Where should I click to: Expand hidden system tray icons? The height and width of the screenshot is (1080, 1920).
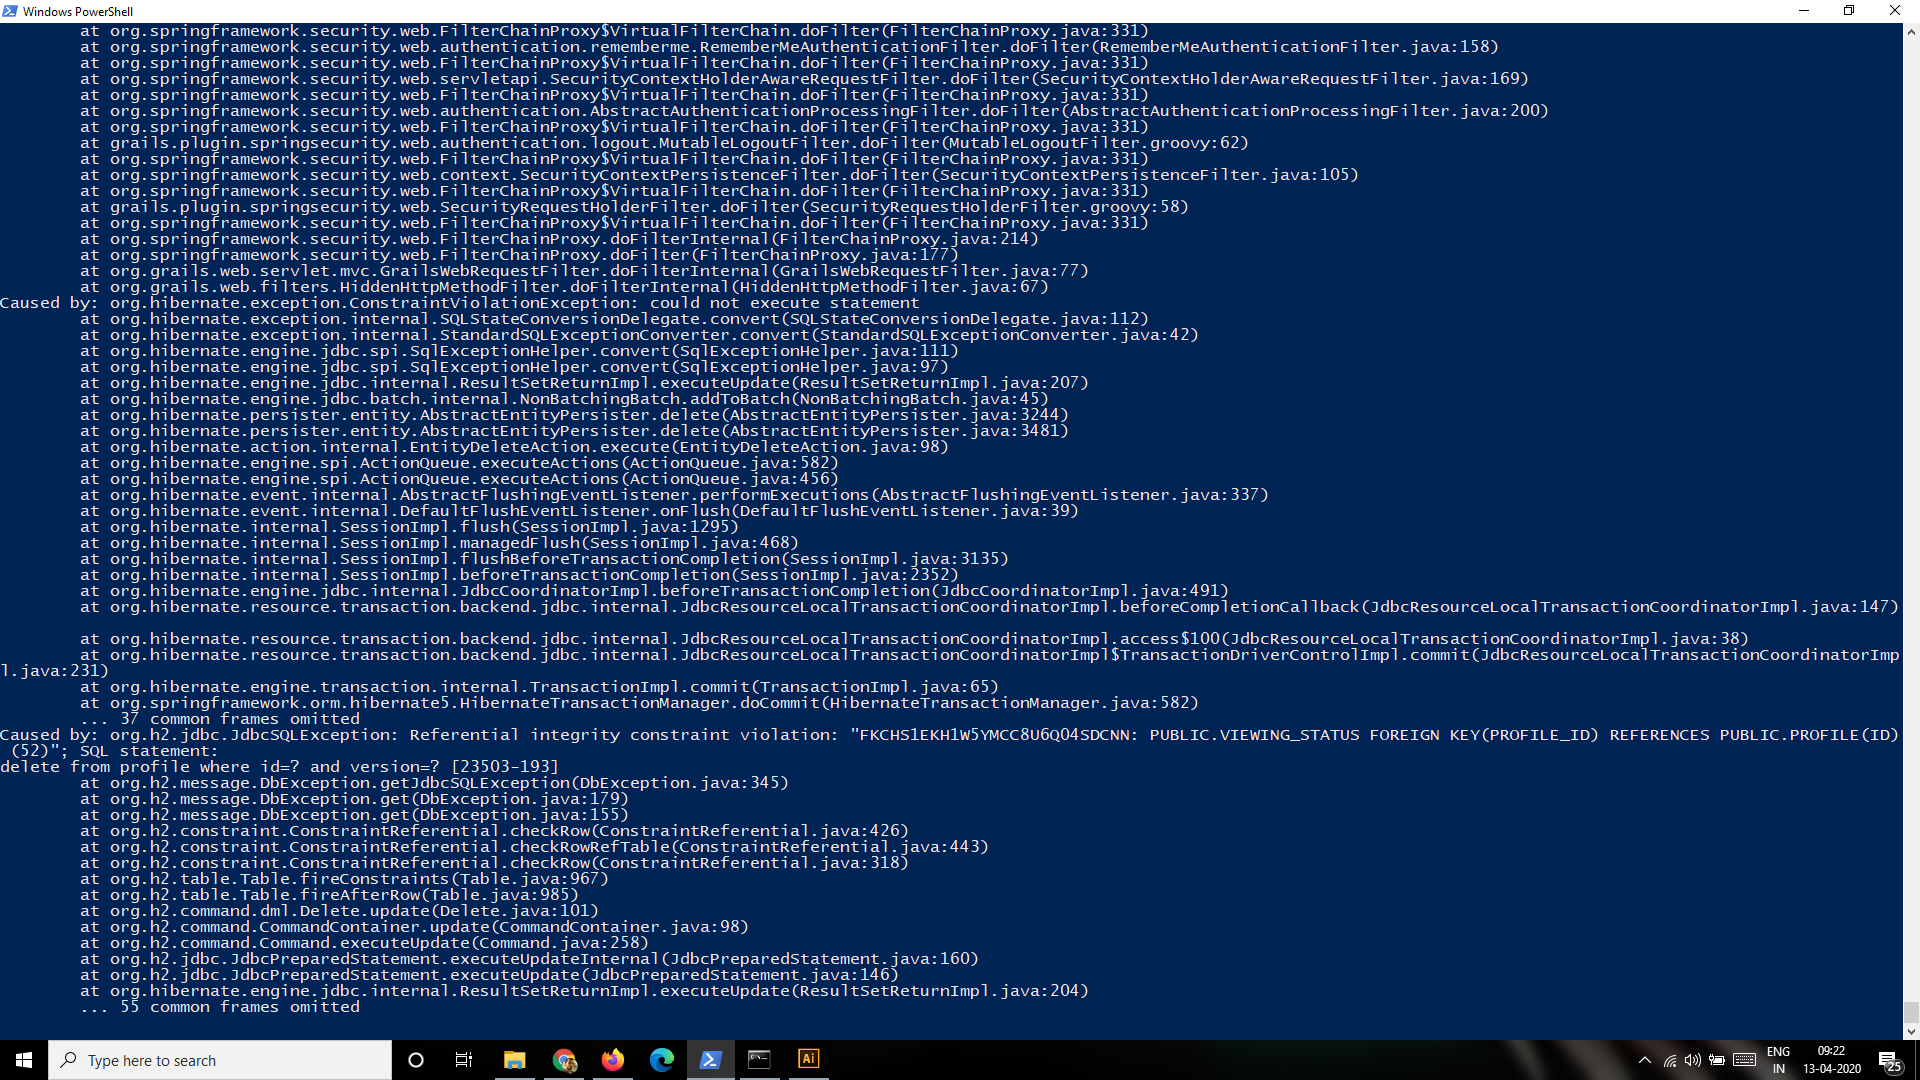(1643, 1060)
